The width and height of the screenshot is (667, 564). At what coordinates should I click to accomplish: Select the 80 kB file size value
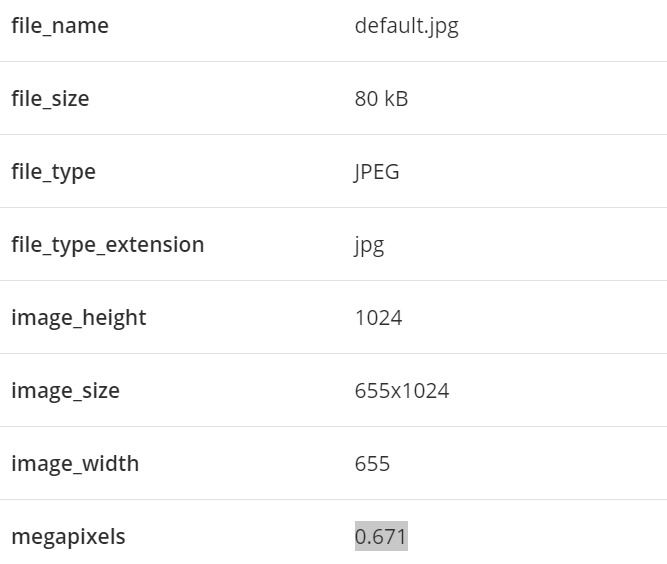click(381, 99)
